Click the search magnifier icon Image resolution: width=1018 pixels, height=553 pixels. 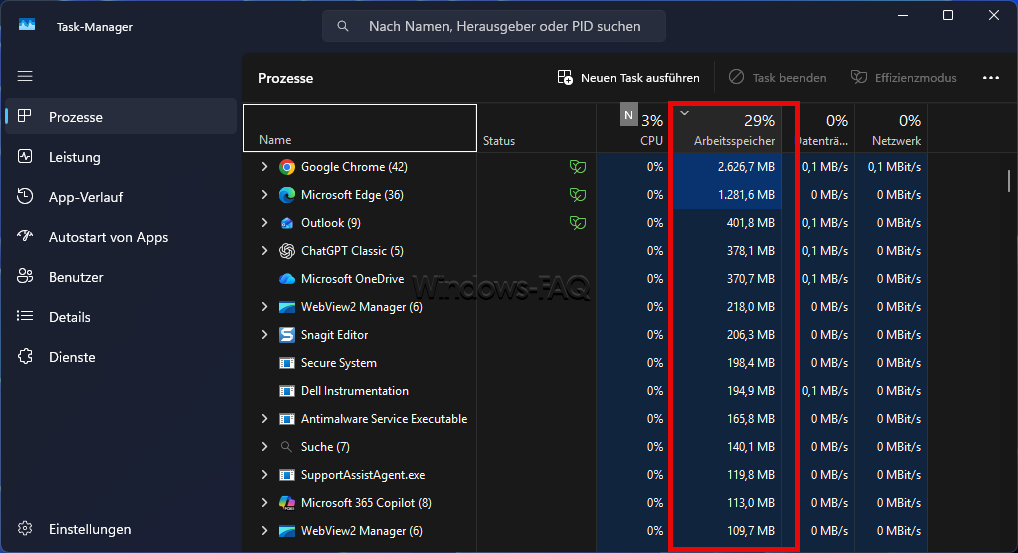click(343, 26)
